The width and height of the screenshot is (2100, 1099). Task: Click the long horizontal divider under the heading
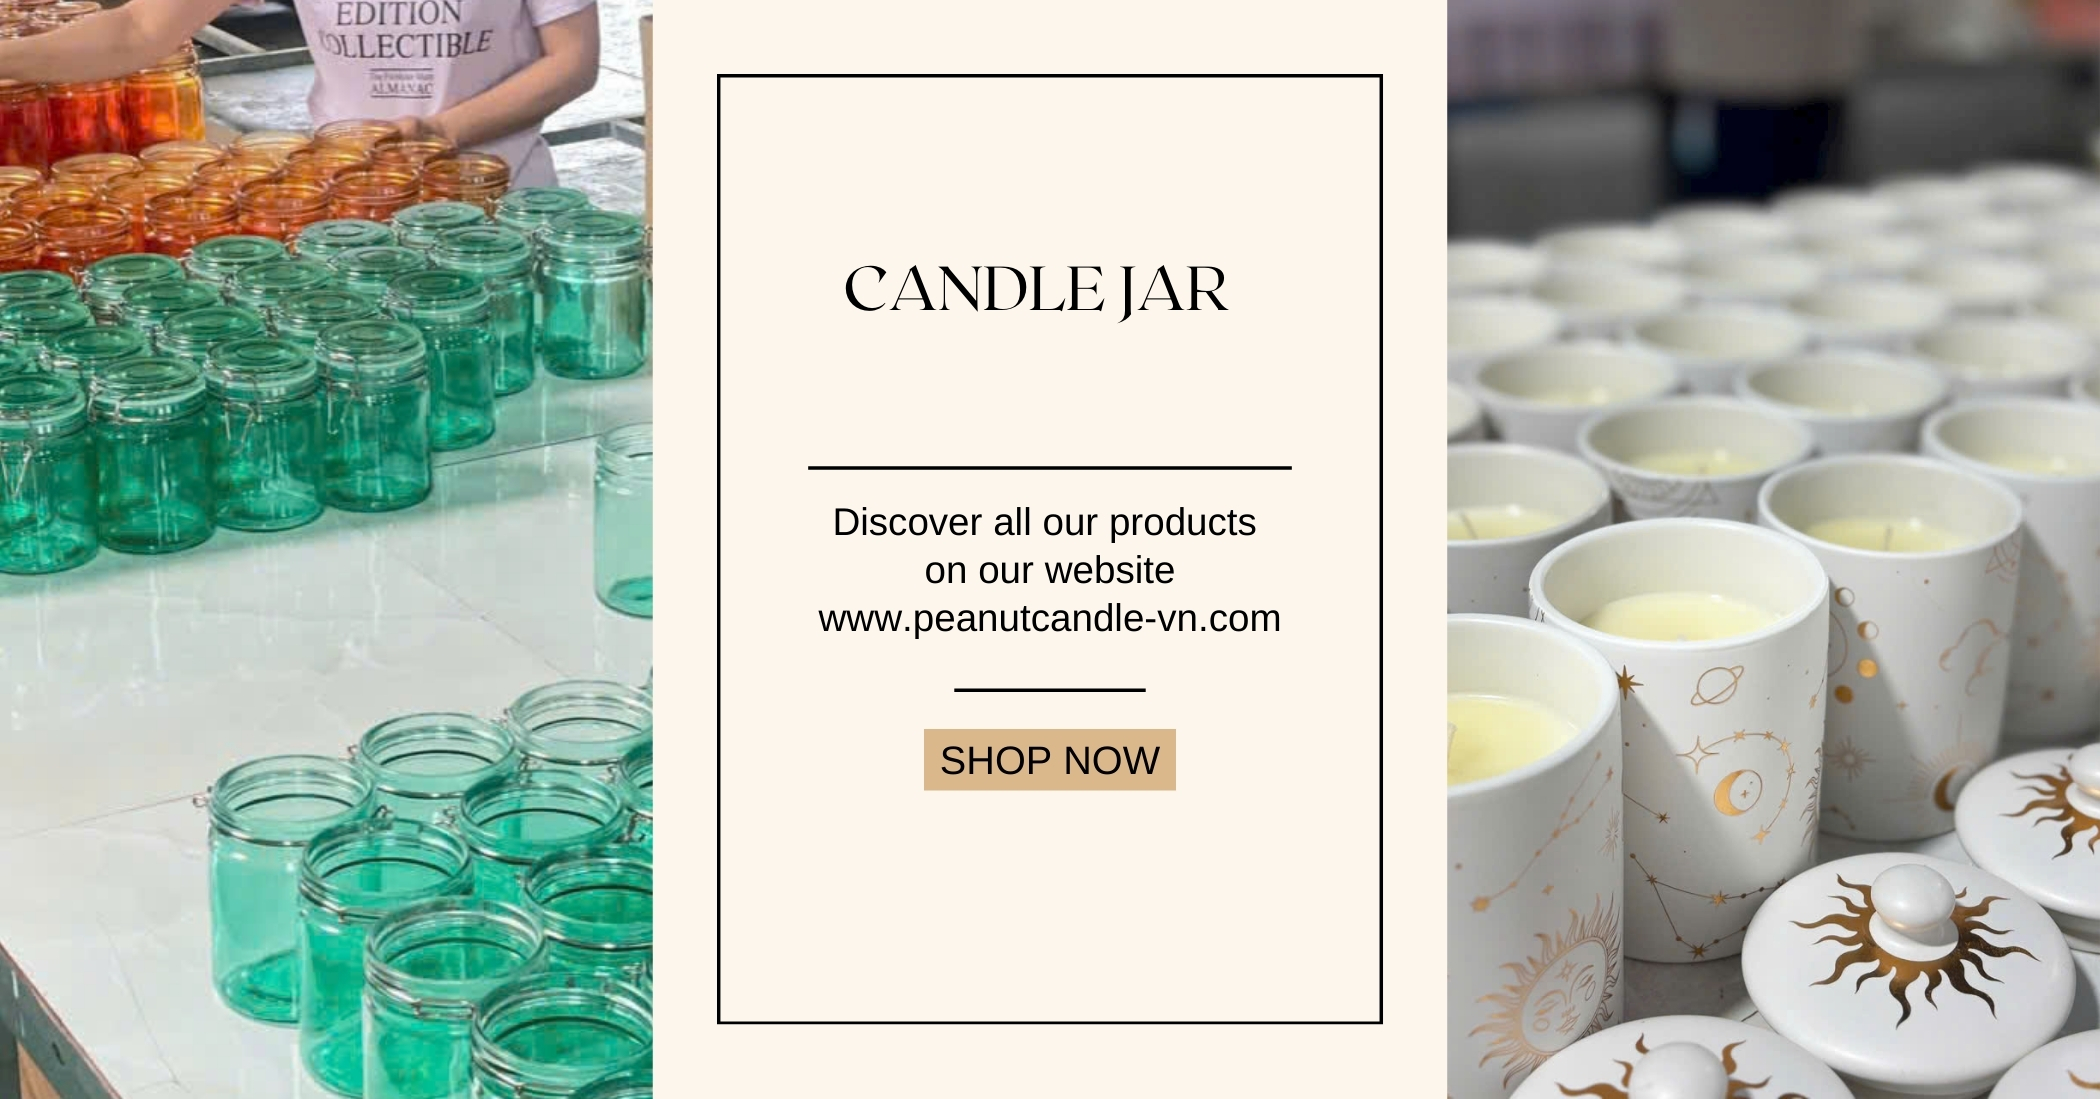tap(1050, 467)
